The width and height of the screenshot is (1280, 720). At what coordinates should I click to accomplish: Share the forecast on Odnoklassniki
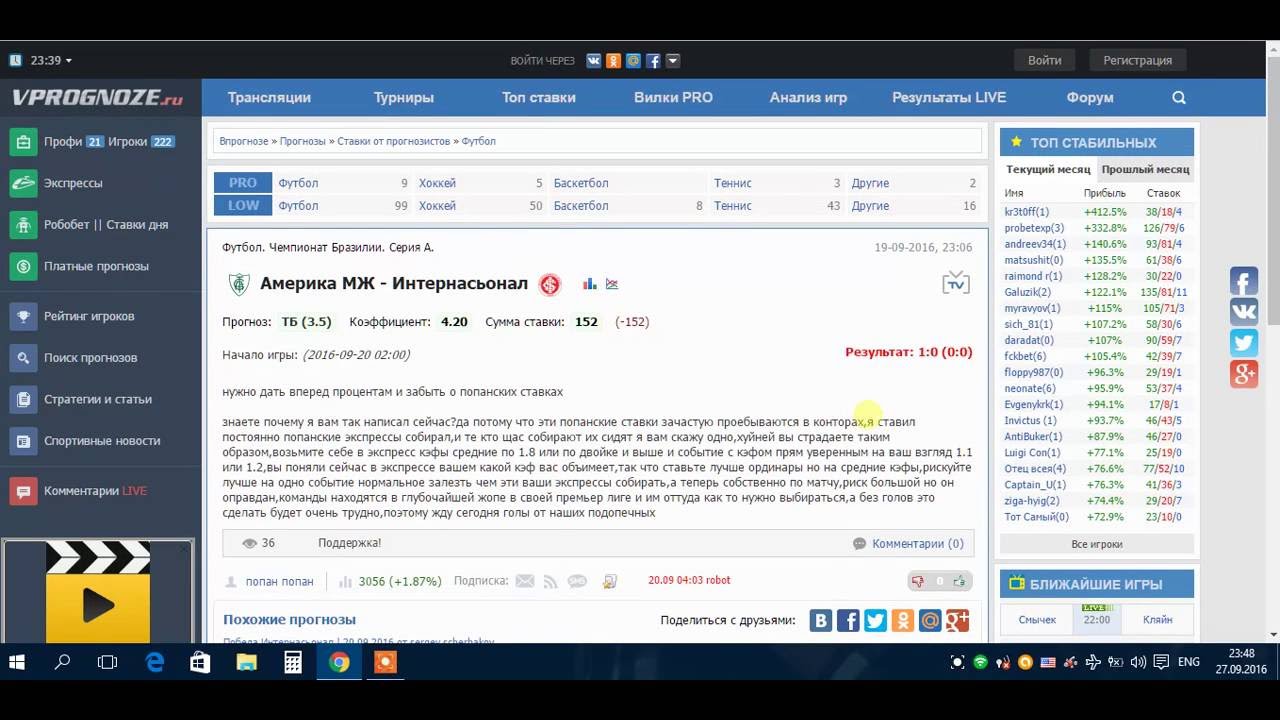tap(903, 621)
